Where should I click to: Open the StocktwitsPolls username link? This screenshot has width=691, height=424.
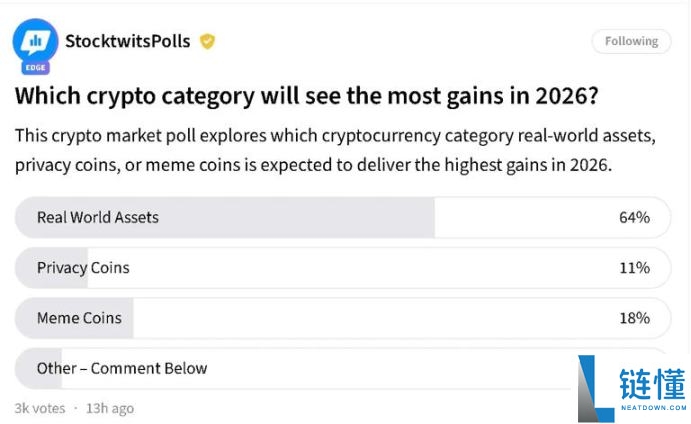click(x=128, y=41)
